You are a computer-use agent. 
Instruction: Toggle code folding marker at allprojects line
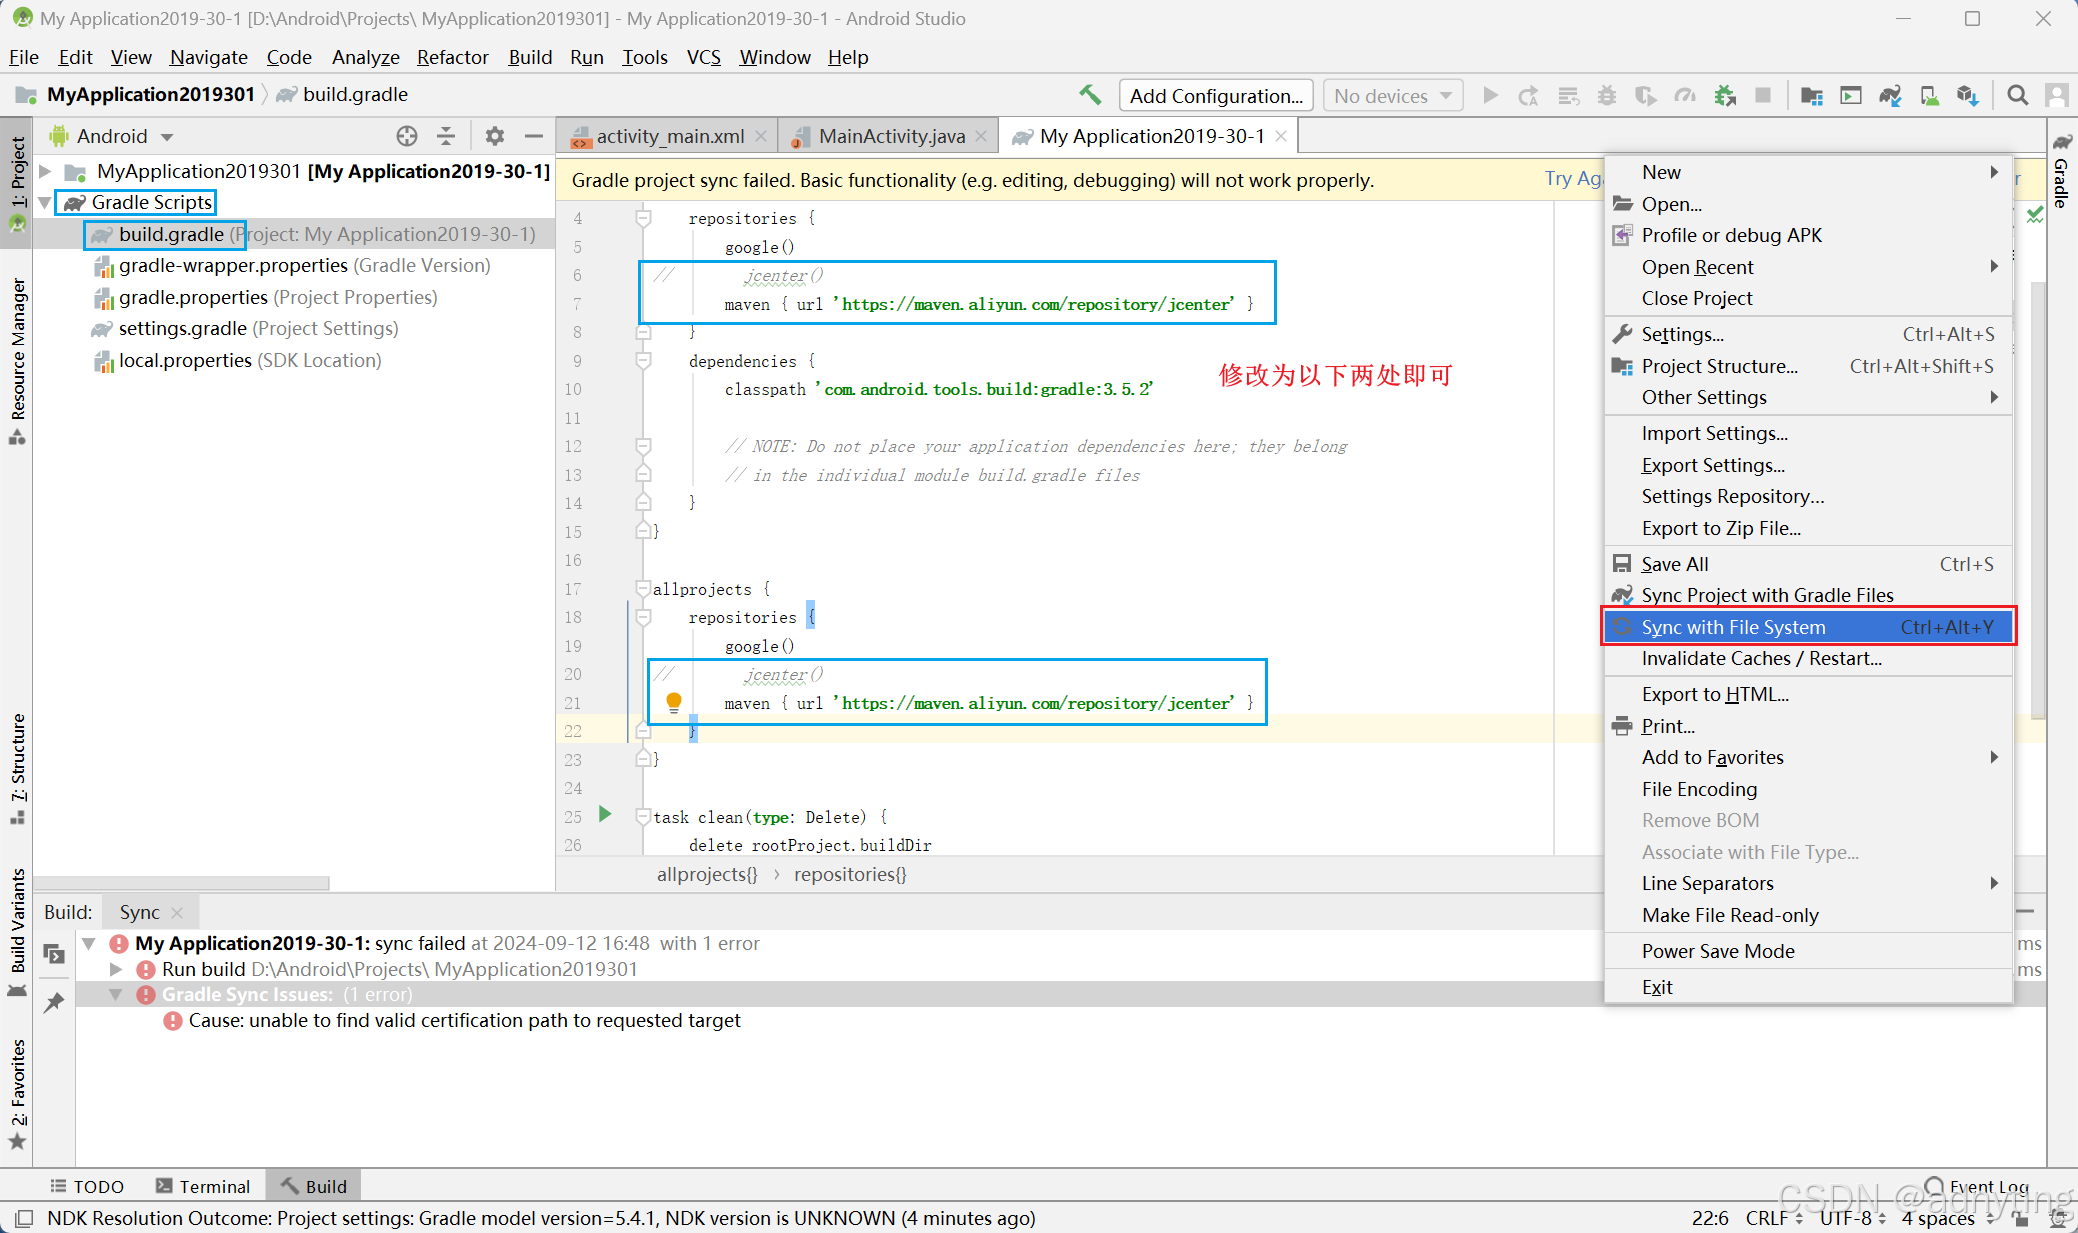coord(643,589)
